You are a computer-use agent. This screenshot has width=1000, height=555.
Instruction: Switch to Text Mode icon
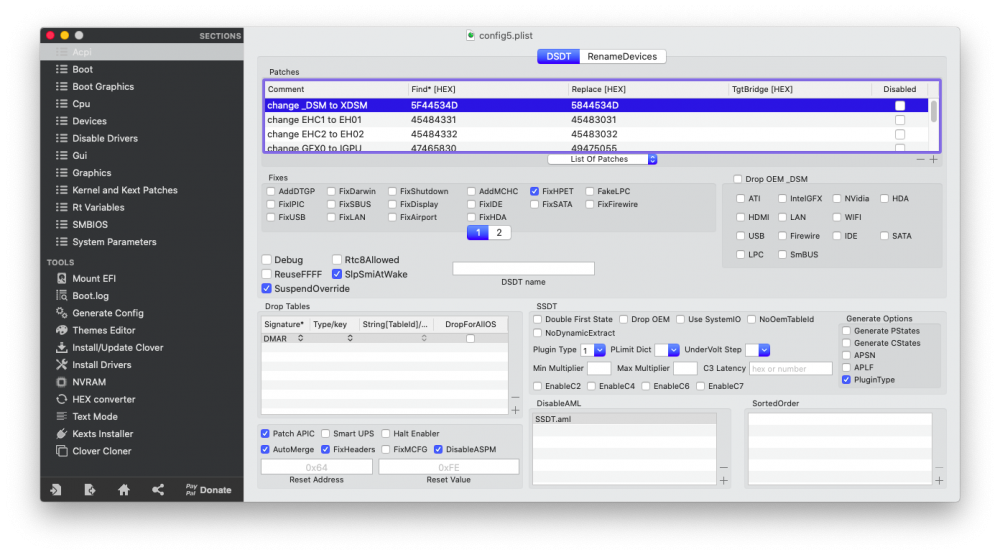61,416
